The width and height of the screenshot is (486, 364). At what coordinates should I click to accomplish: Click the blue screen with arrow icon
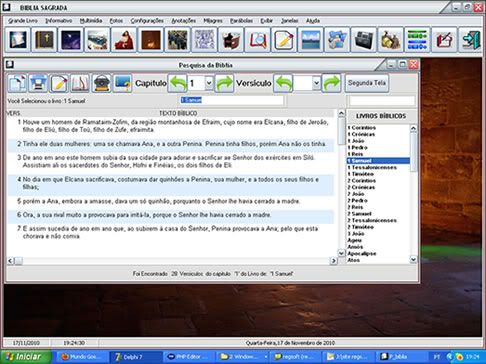point(123,83)
